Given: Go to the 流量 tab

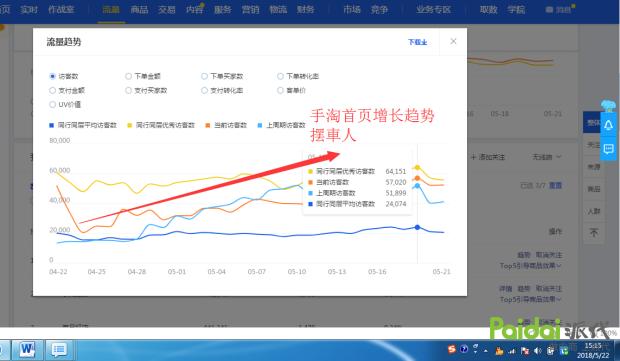Looking at the screenshot, I should pyautogui.click(x=111, y=9).
